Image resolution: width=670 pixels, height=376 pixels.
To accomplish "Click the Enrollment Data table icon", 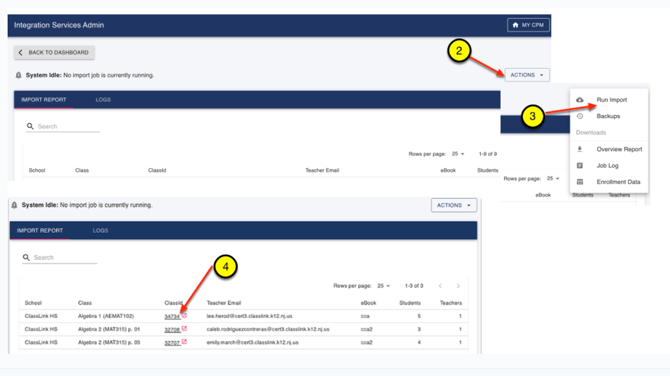I will point(580,182).
